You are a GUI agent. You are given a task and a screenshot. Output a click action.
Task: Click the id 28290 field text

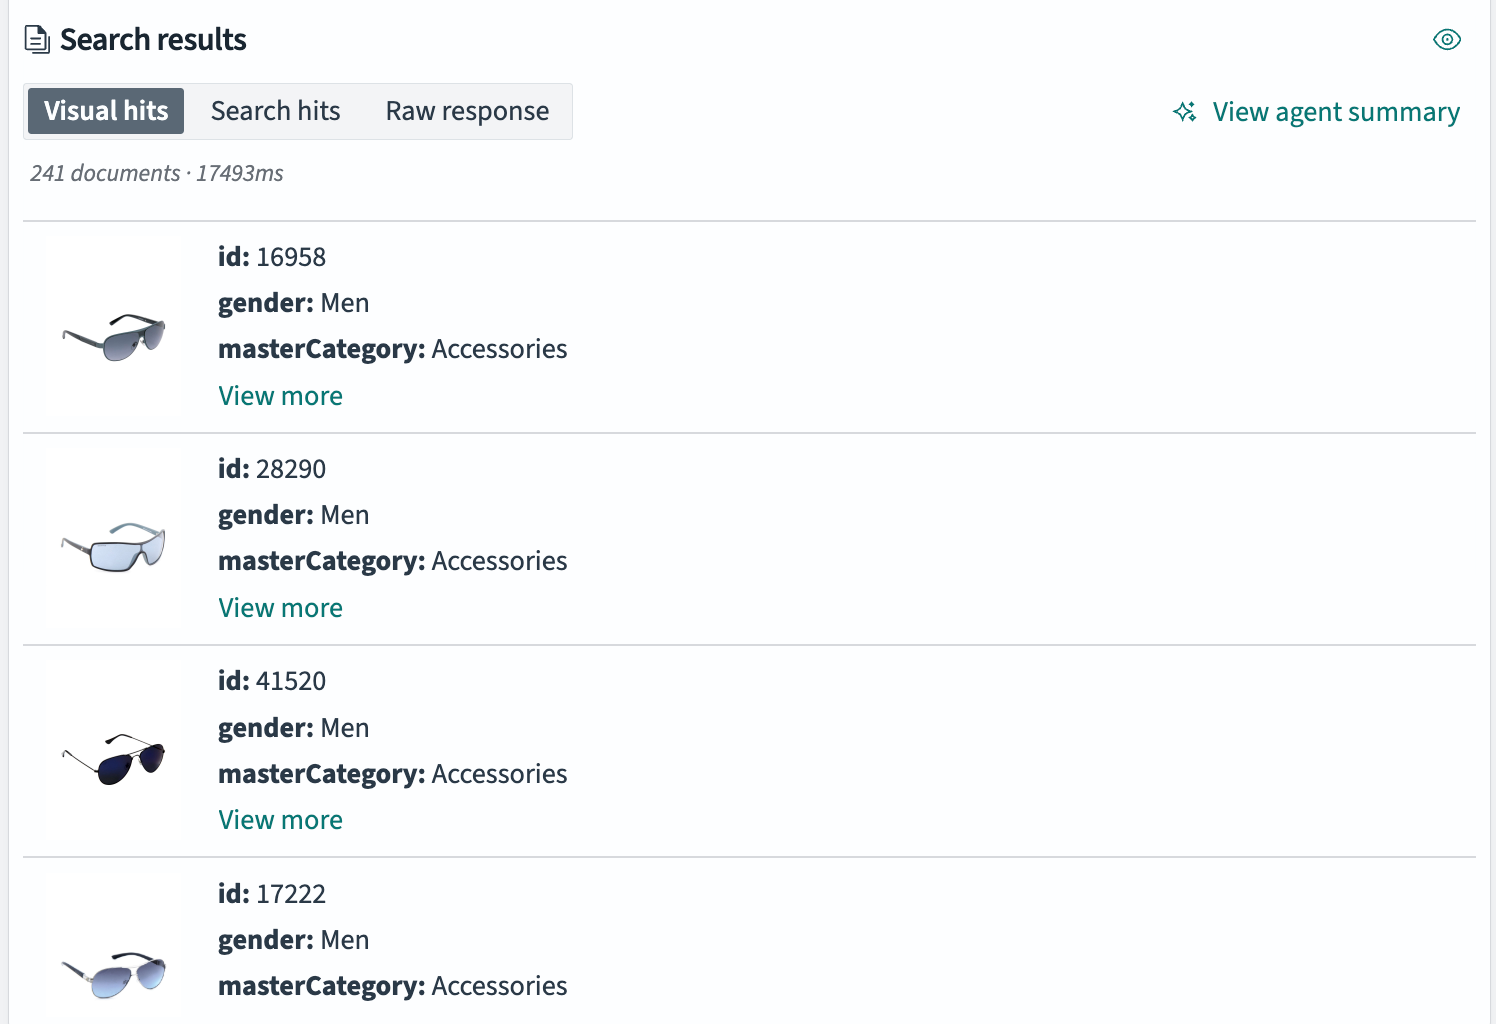[272, 469]
